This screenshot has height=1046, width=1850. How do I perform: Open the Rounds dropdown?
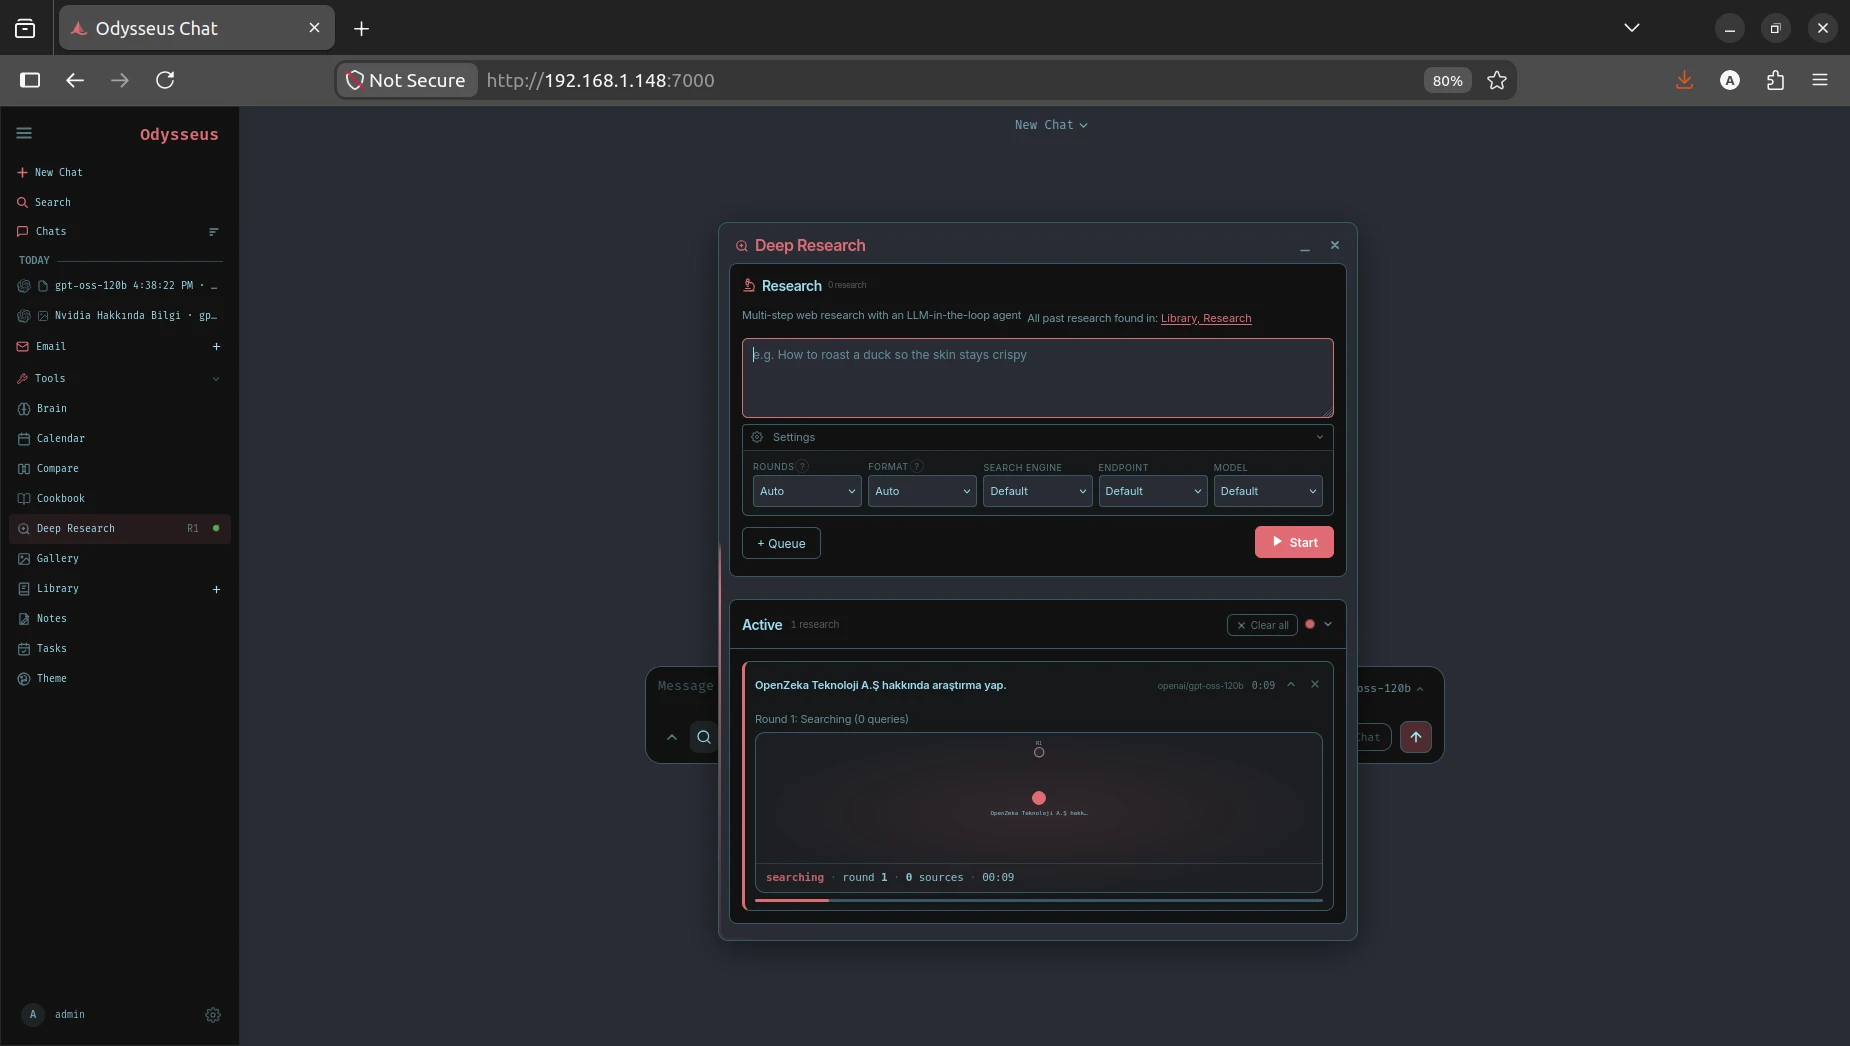(x=807, y=491)
